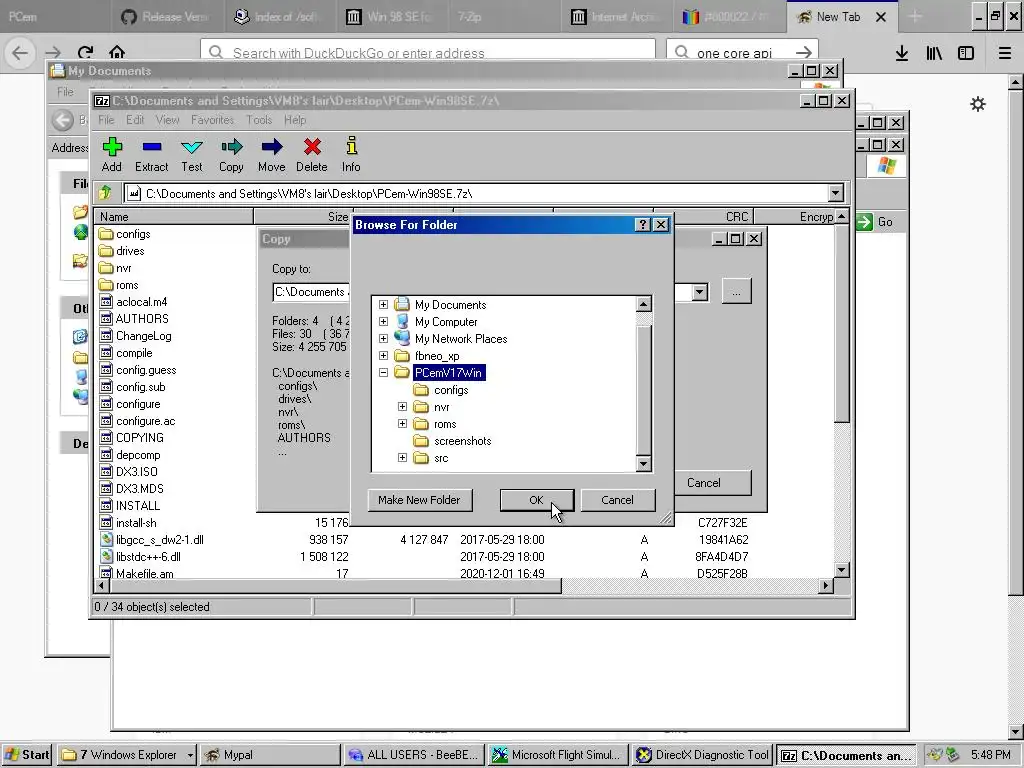Expand the My Computer tree node

[x=383, y=321]
